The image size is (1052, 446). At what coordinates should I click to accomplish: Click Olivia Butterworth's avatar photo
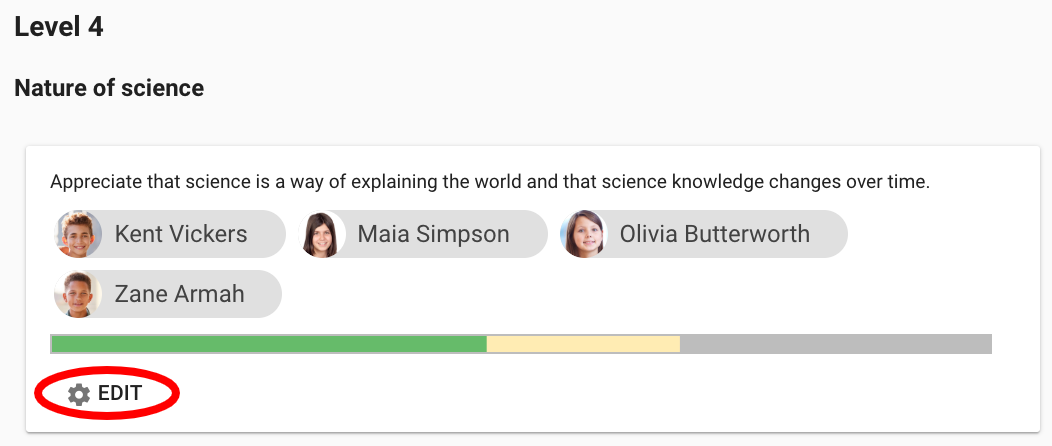tap(584, 234)
